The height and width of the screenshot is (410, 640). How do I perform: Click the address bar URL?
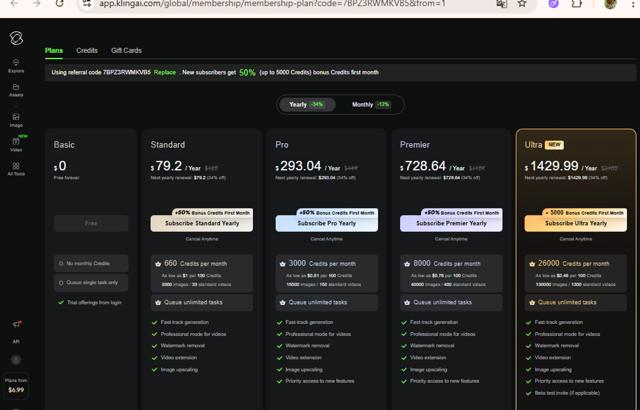click(x=272, y=4)
